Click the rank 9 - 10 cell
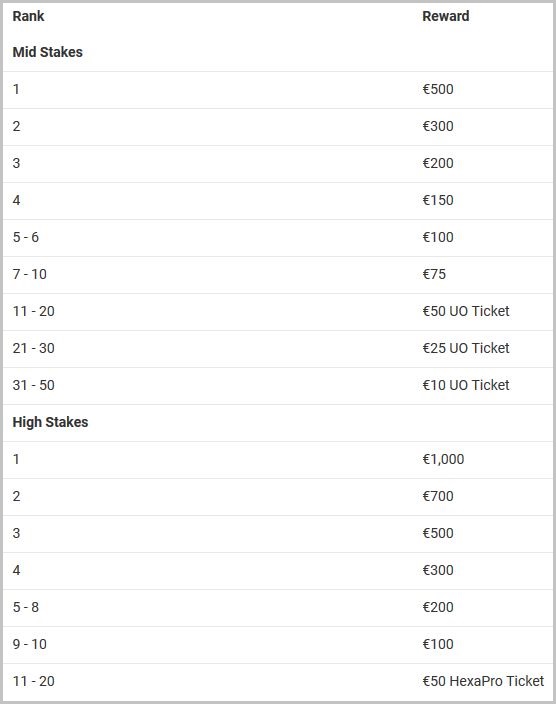The width and height of the screenshot is (556, 704). (30, 644)
